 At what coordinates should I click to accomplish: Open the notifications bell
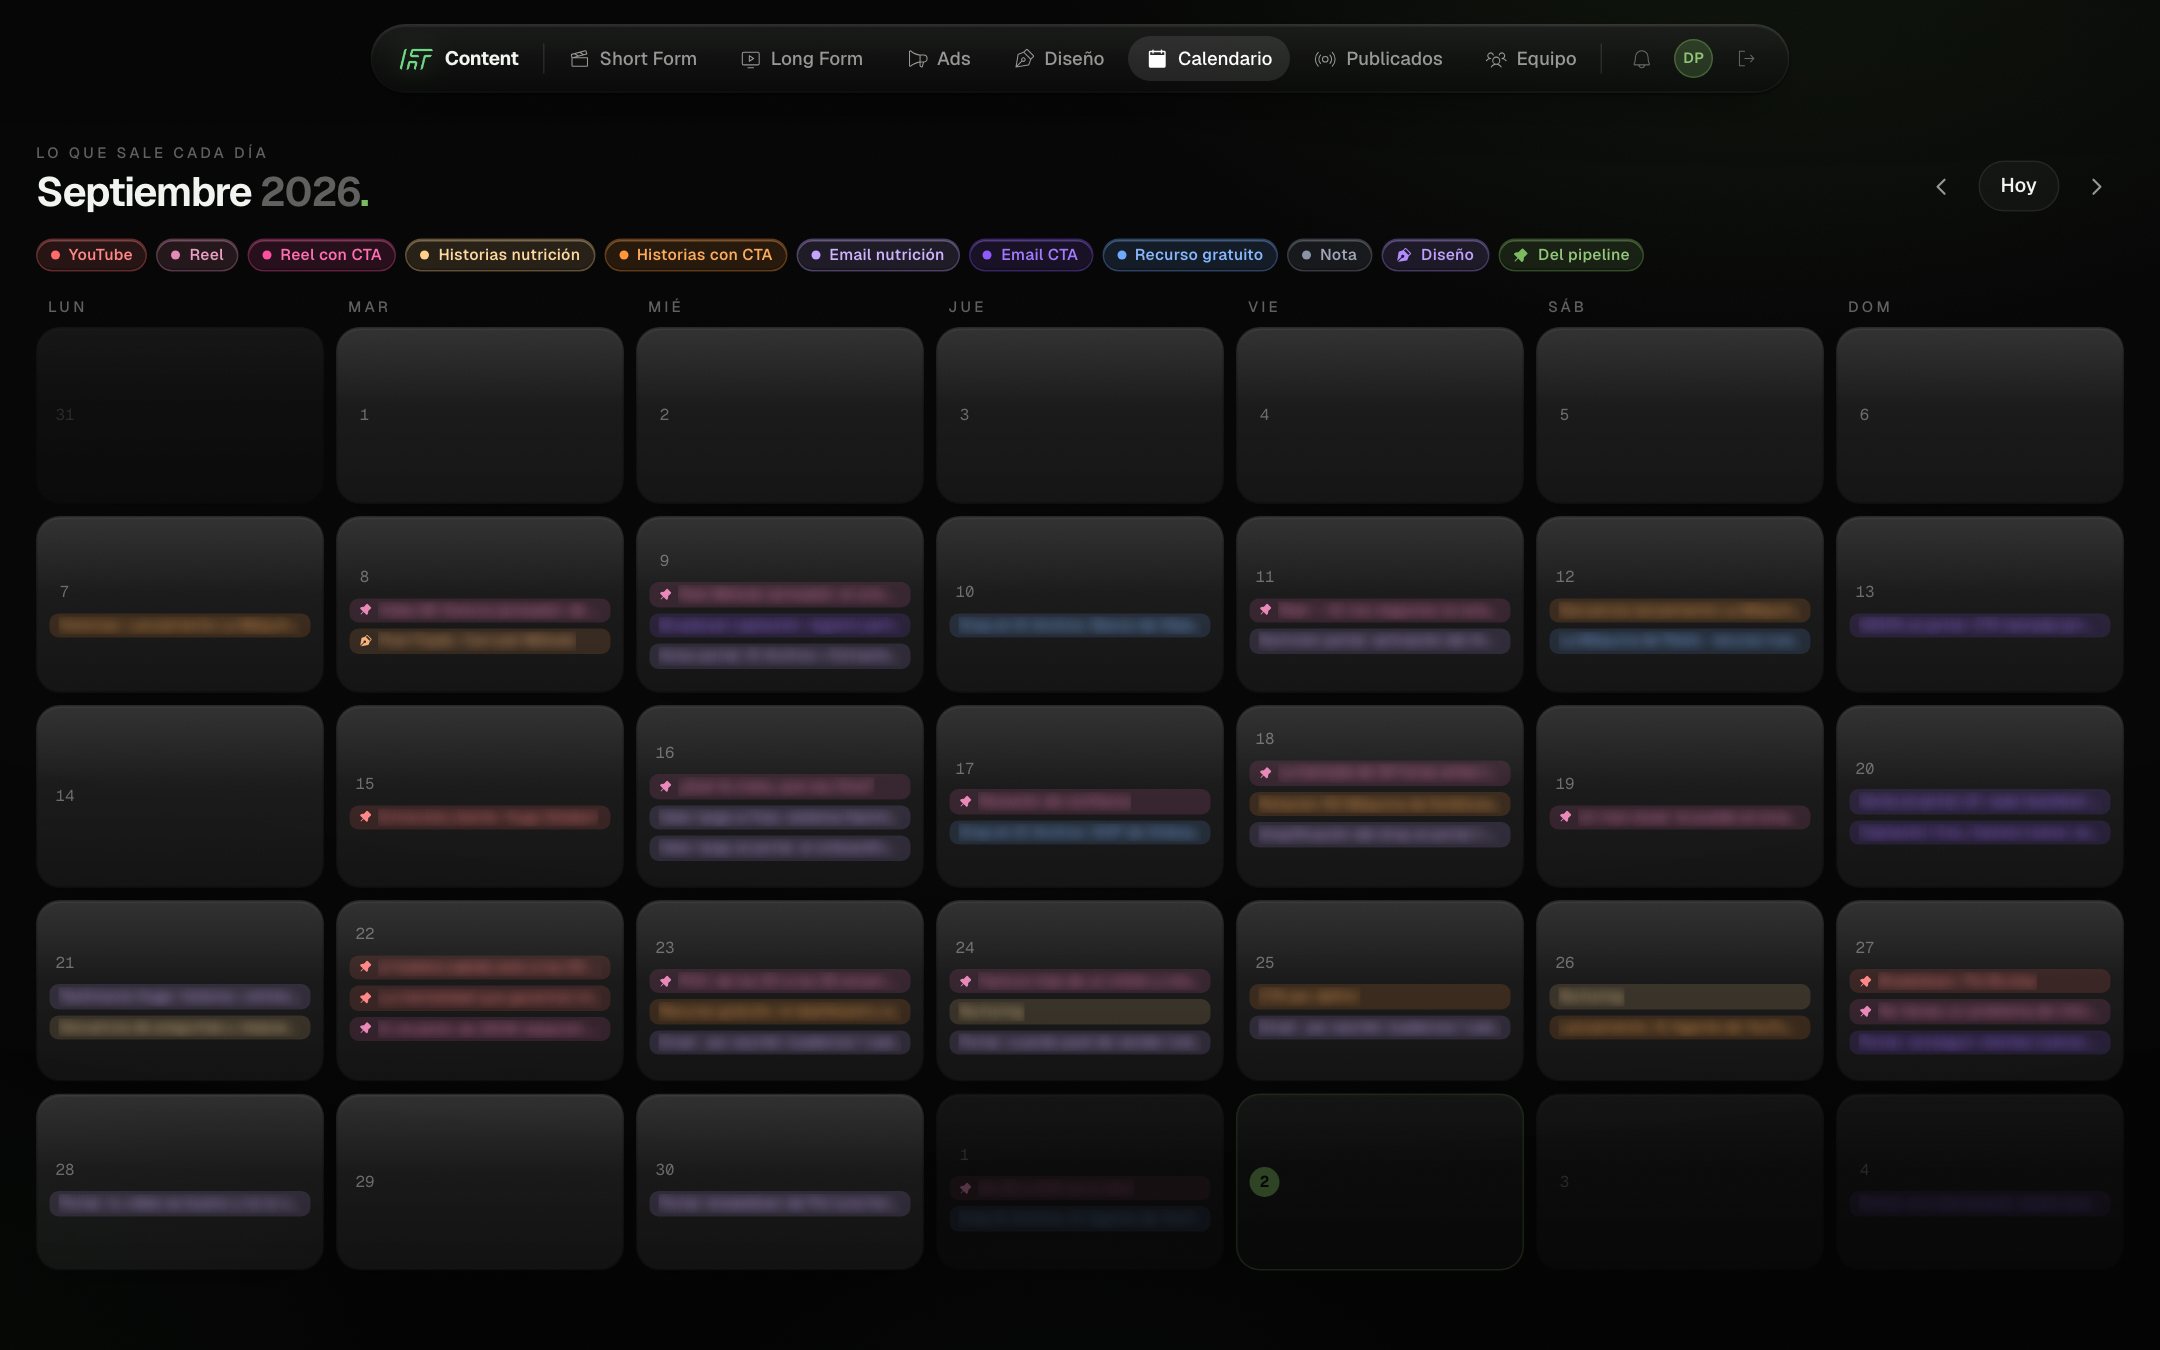[1641, 59]
